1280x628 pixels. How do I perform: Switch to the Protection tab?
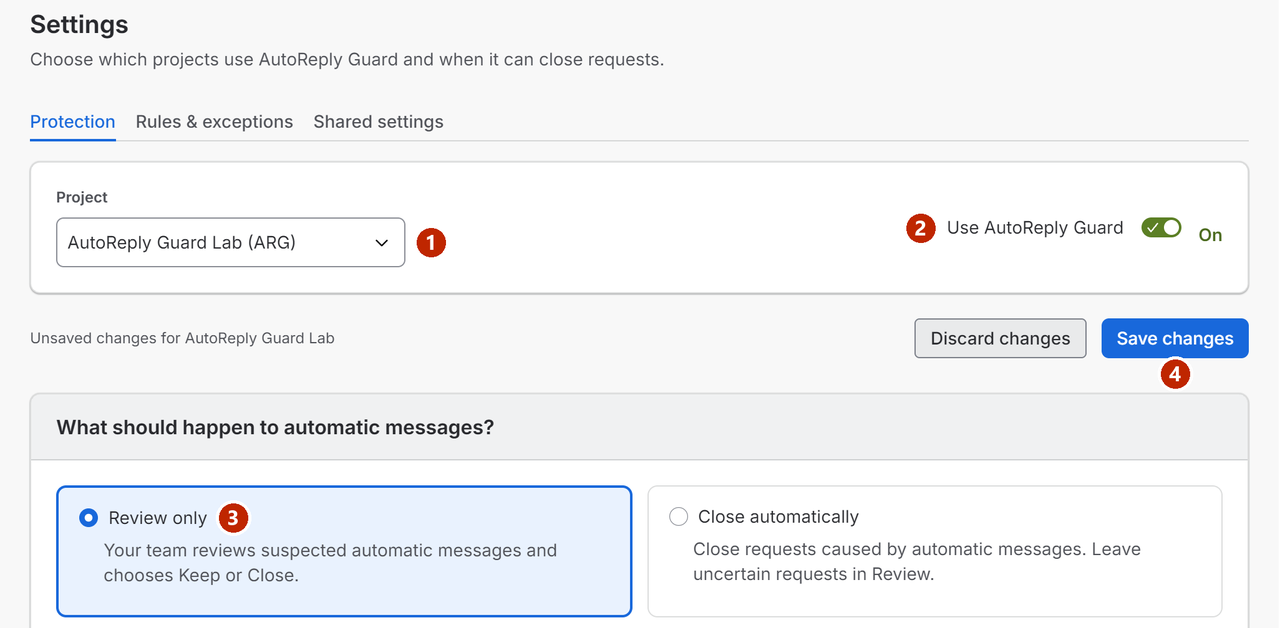pos(73,122)
